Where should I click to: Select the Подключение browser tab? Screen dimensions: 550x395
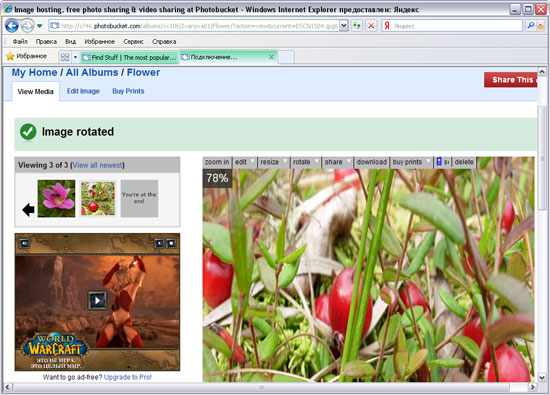(x=224, y=57)
